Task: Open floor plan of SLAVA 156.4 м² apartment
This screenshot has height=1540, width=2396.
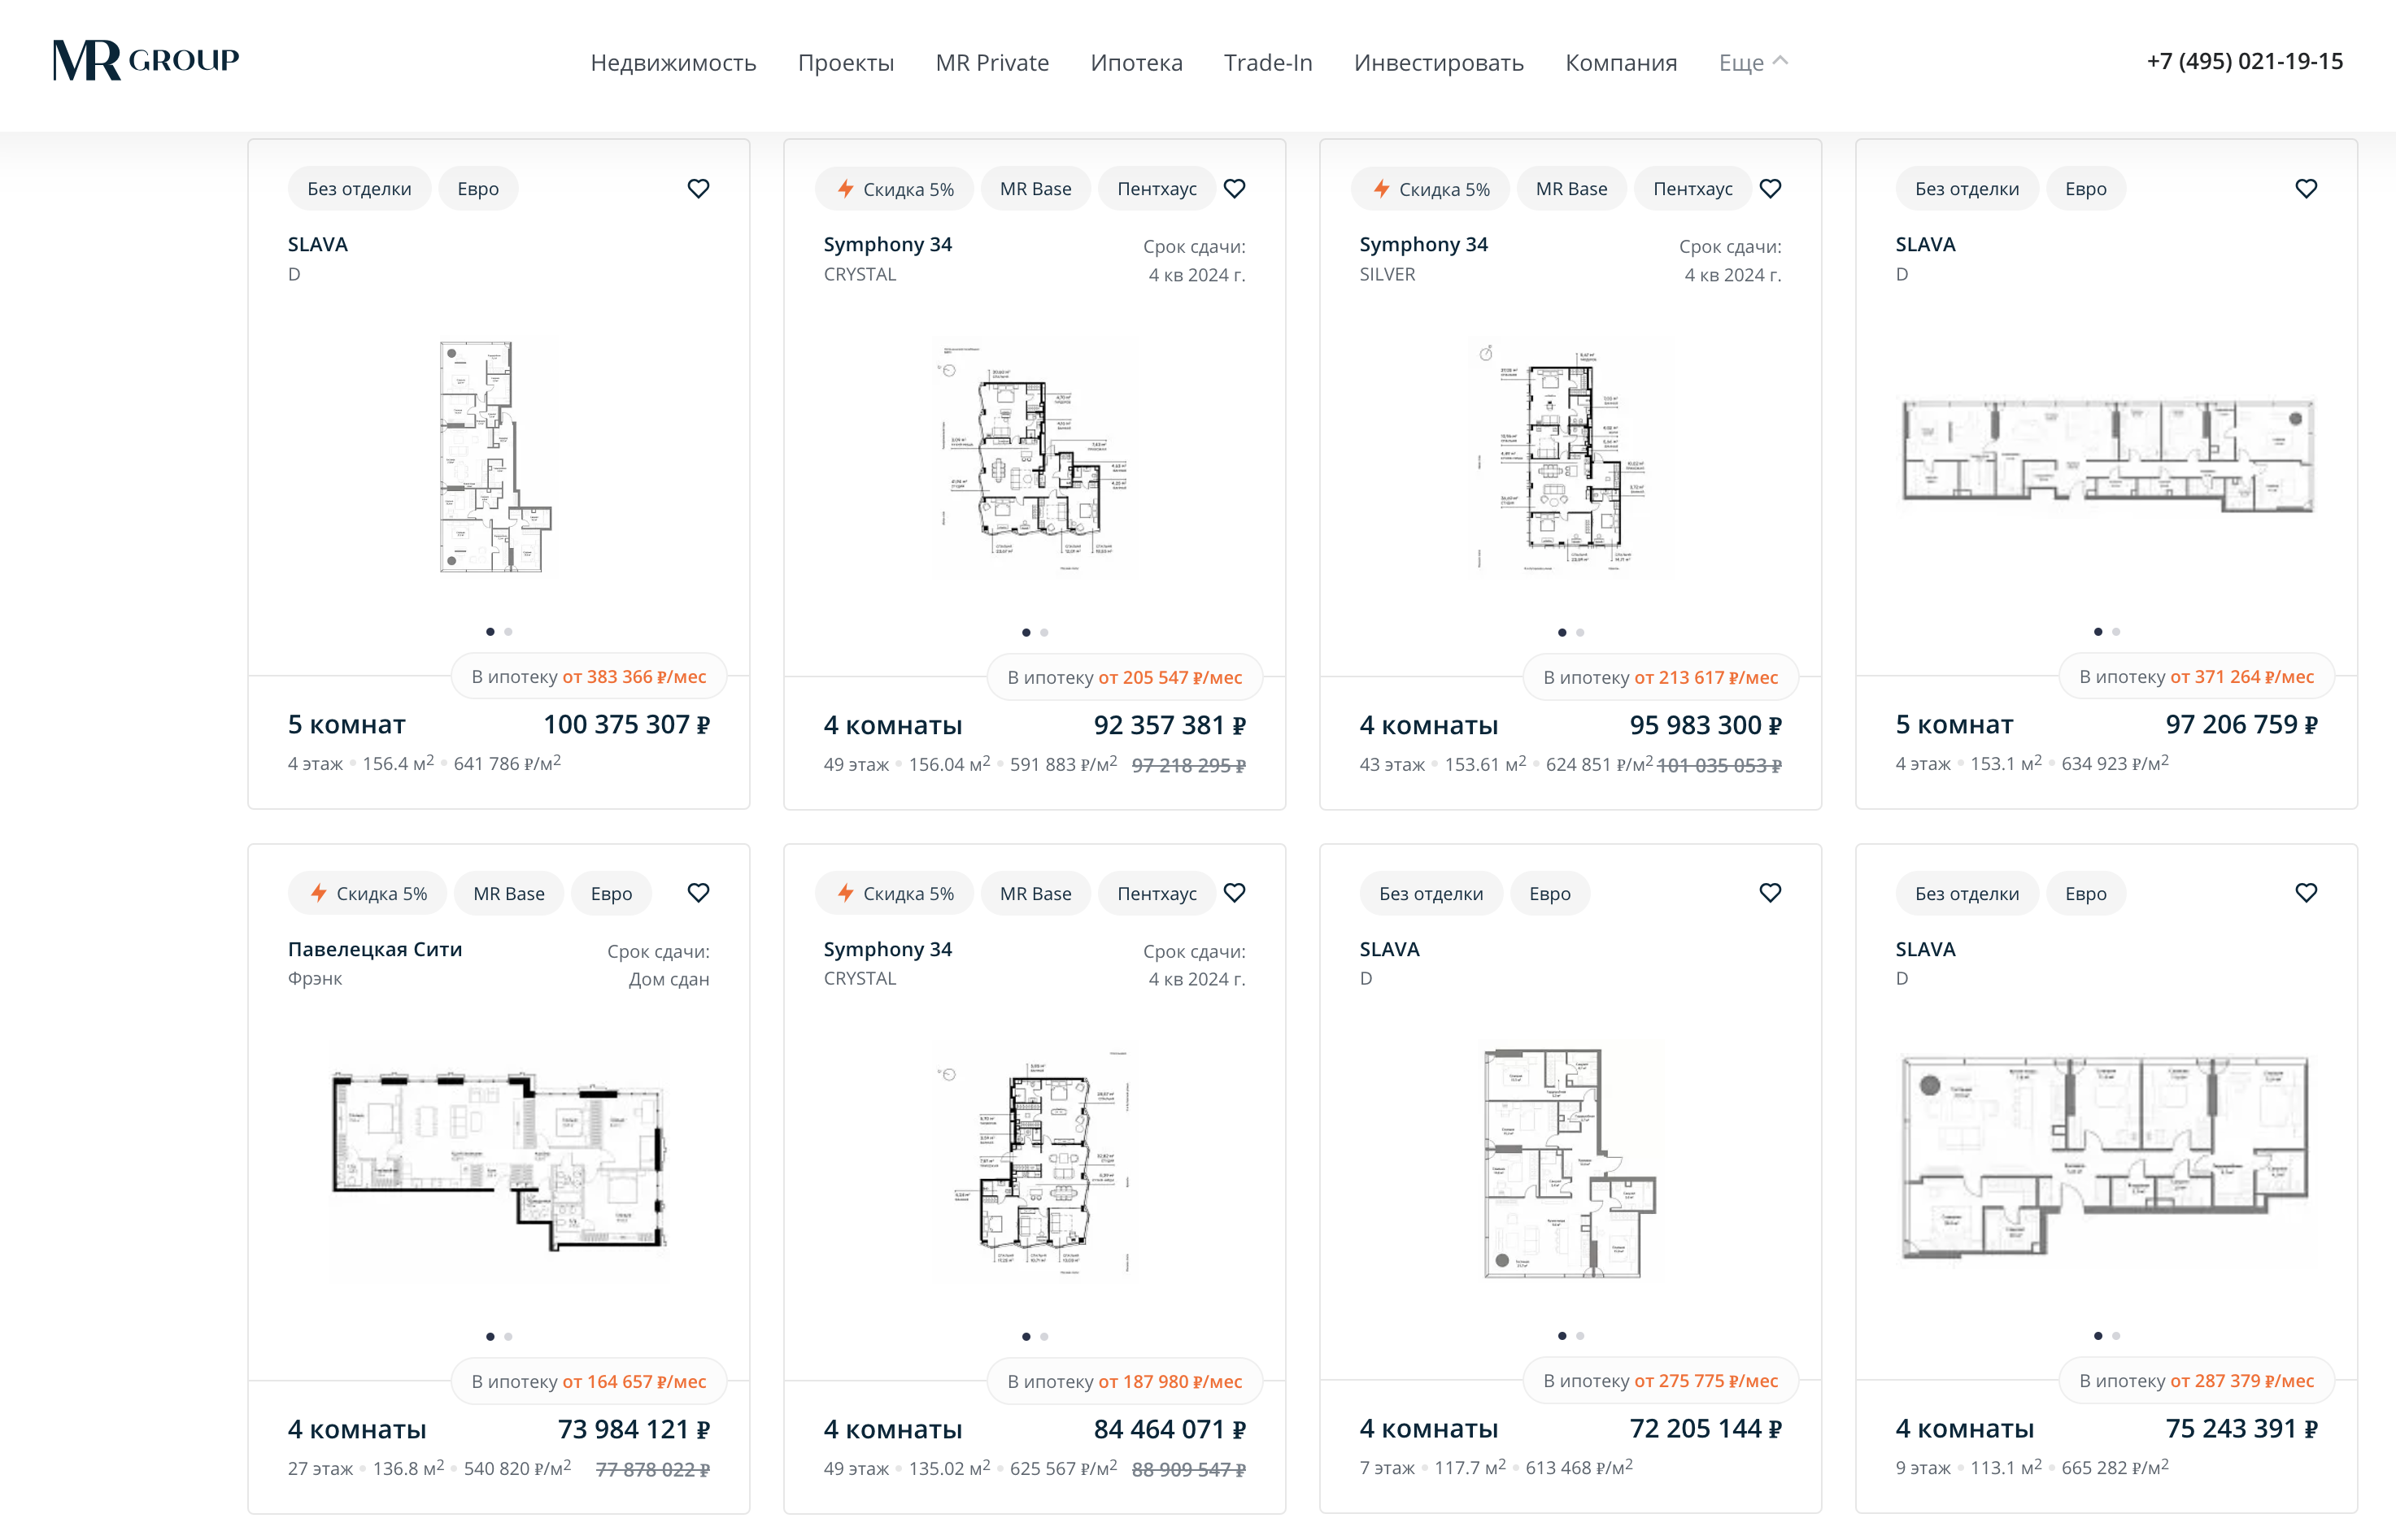Action: (x=496, y=456)
